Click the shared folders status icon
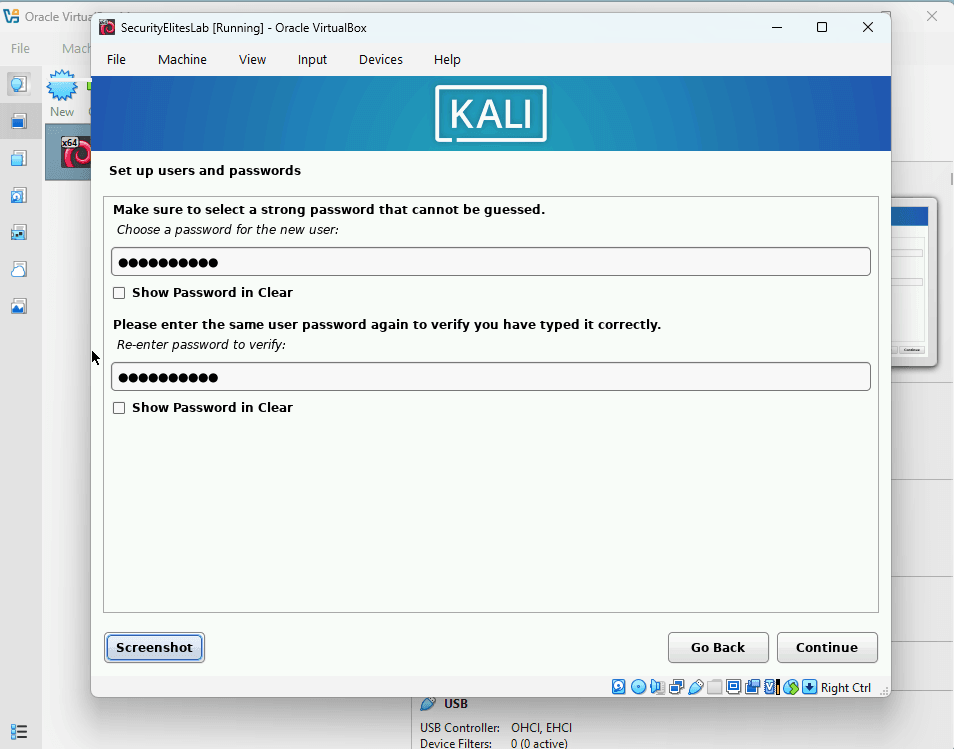 click(714, 687)
